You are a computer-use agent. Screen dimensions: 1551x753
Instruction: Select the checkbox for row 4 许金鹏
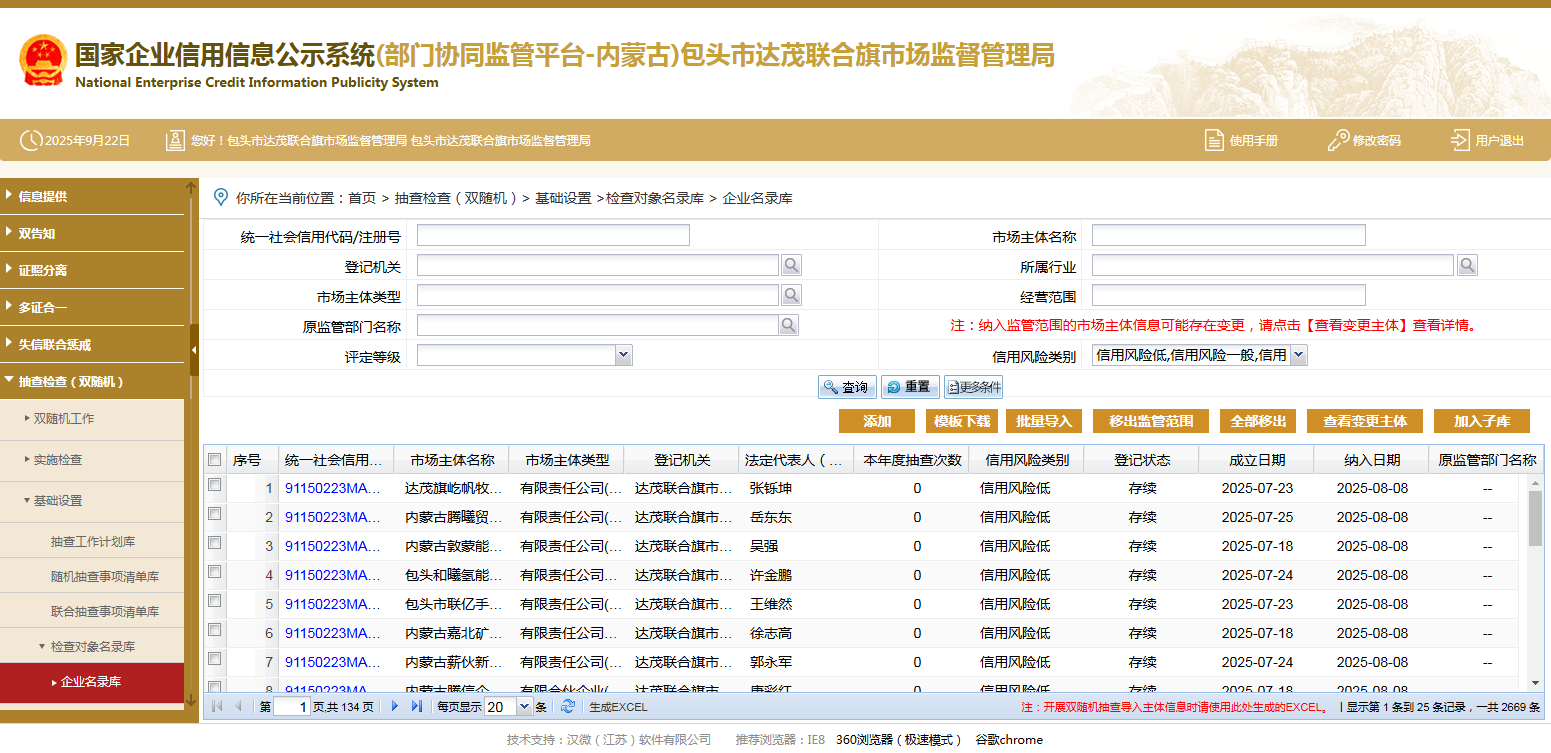[214, 572]
